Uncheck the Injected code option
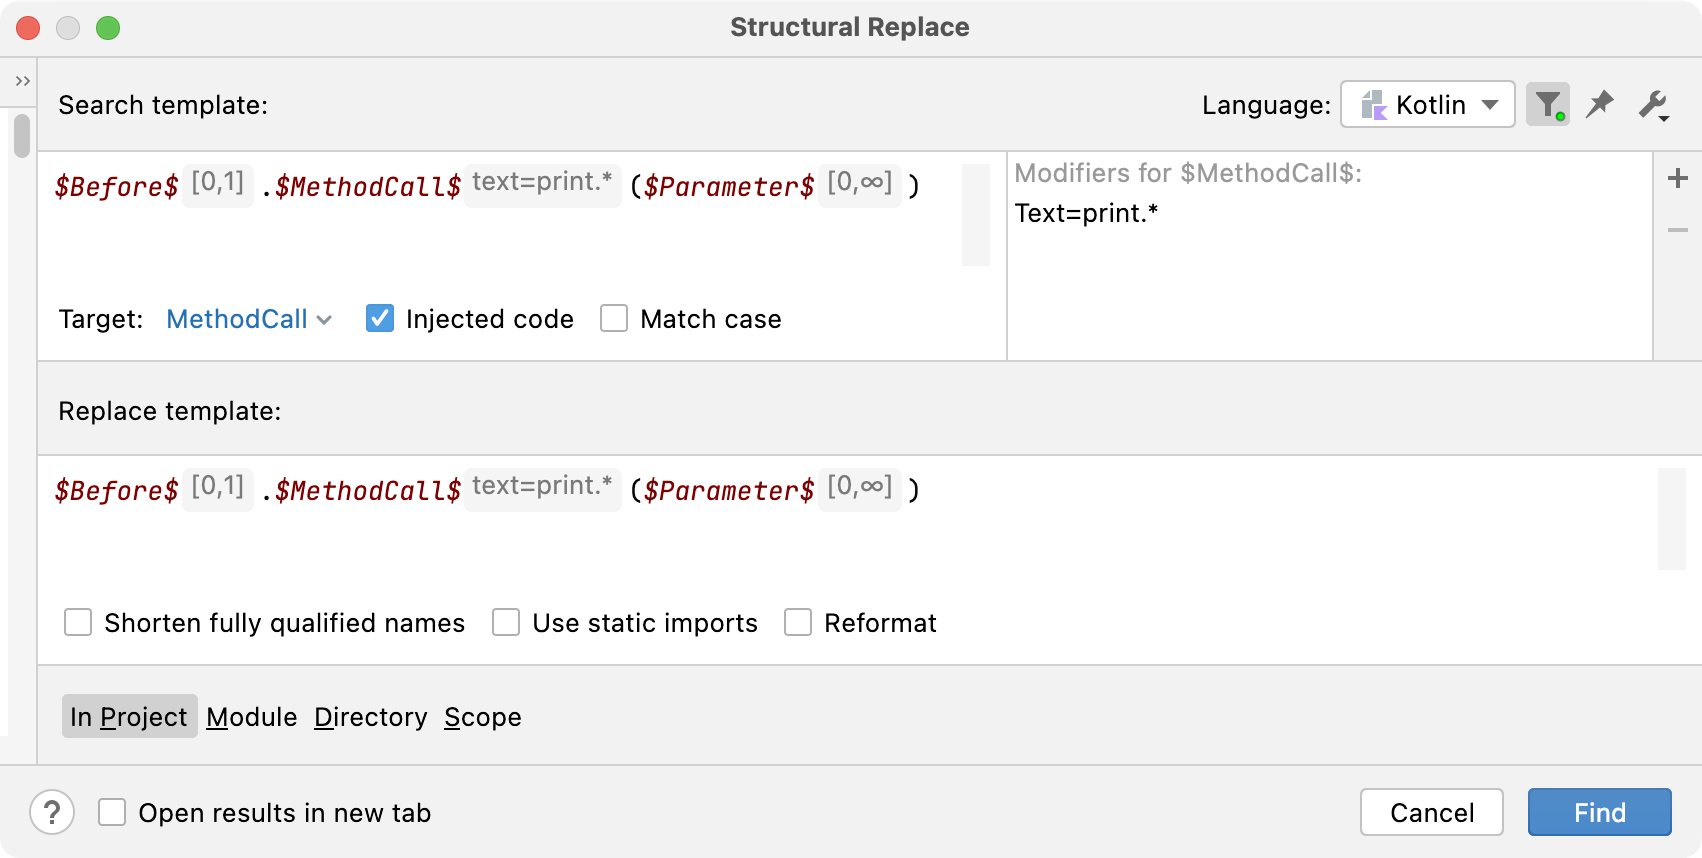1702x858 pixels. [x=379, y=318]
